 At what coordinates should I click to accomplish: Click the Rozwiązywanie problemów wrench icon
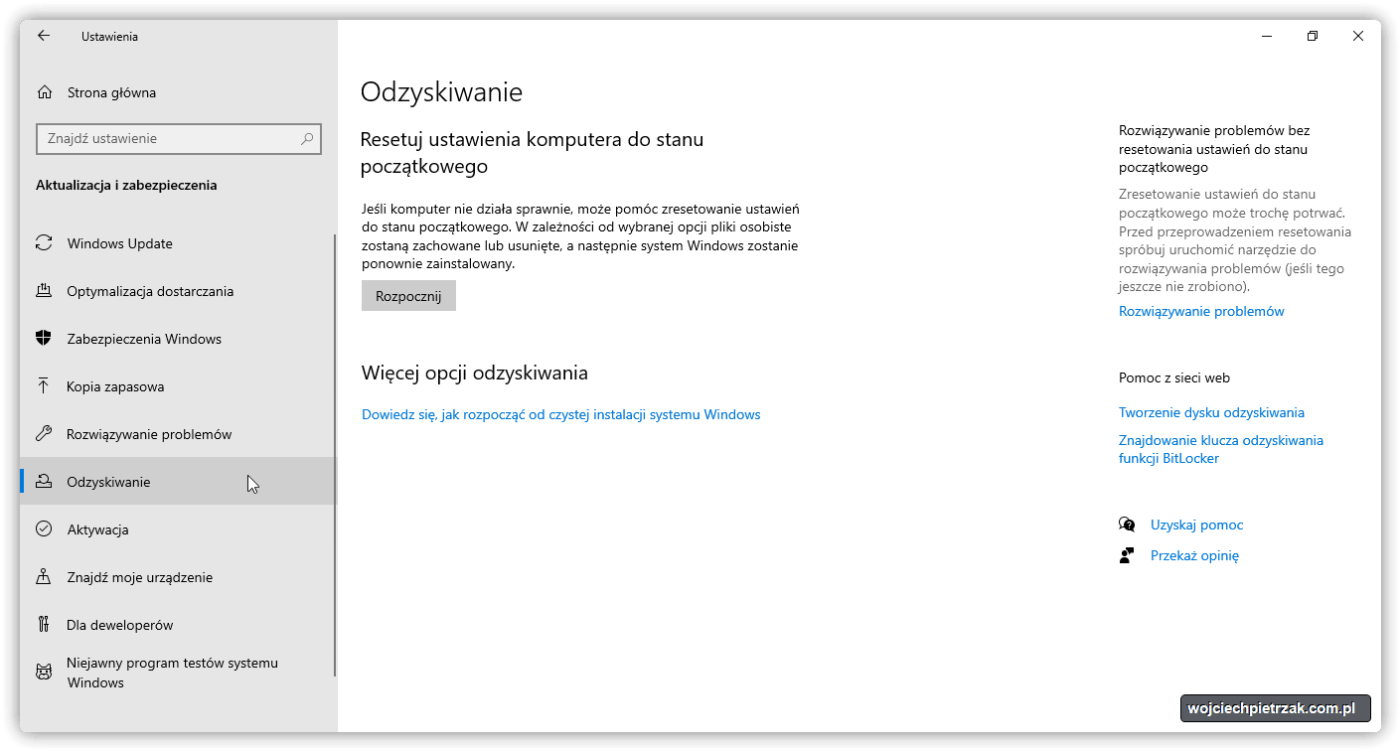click(x=44, y=434)
